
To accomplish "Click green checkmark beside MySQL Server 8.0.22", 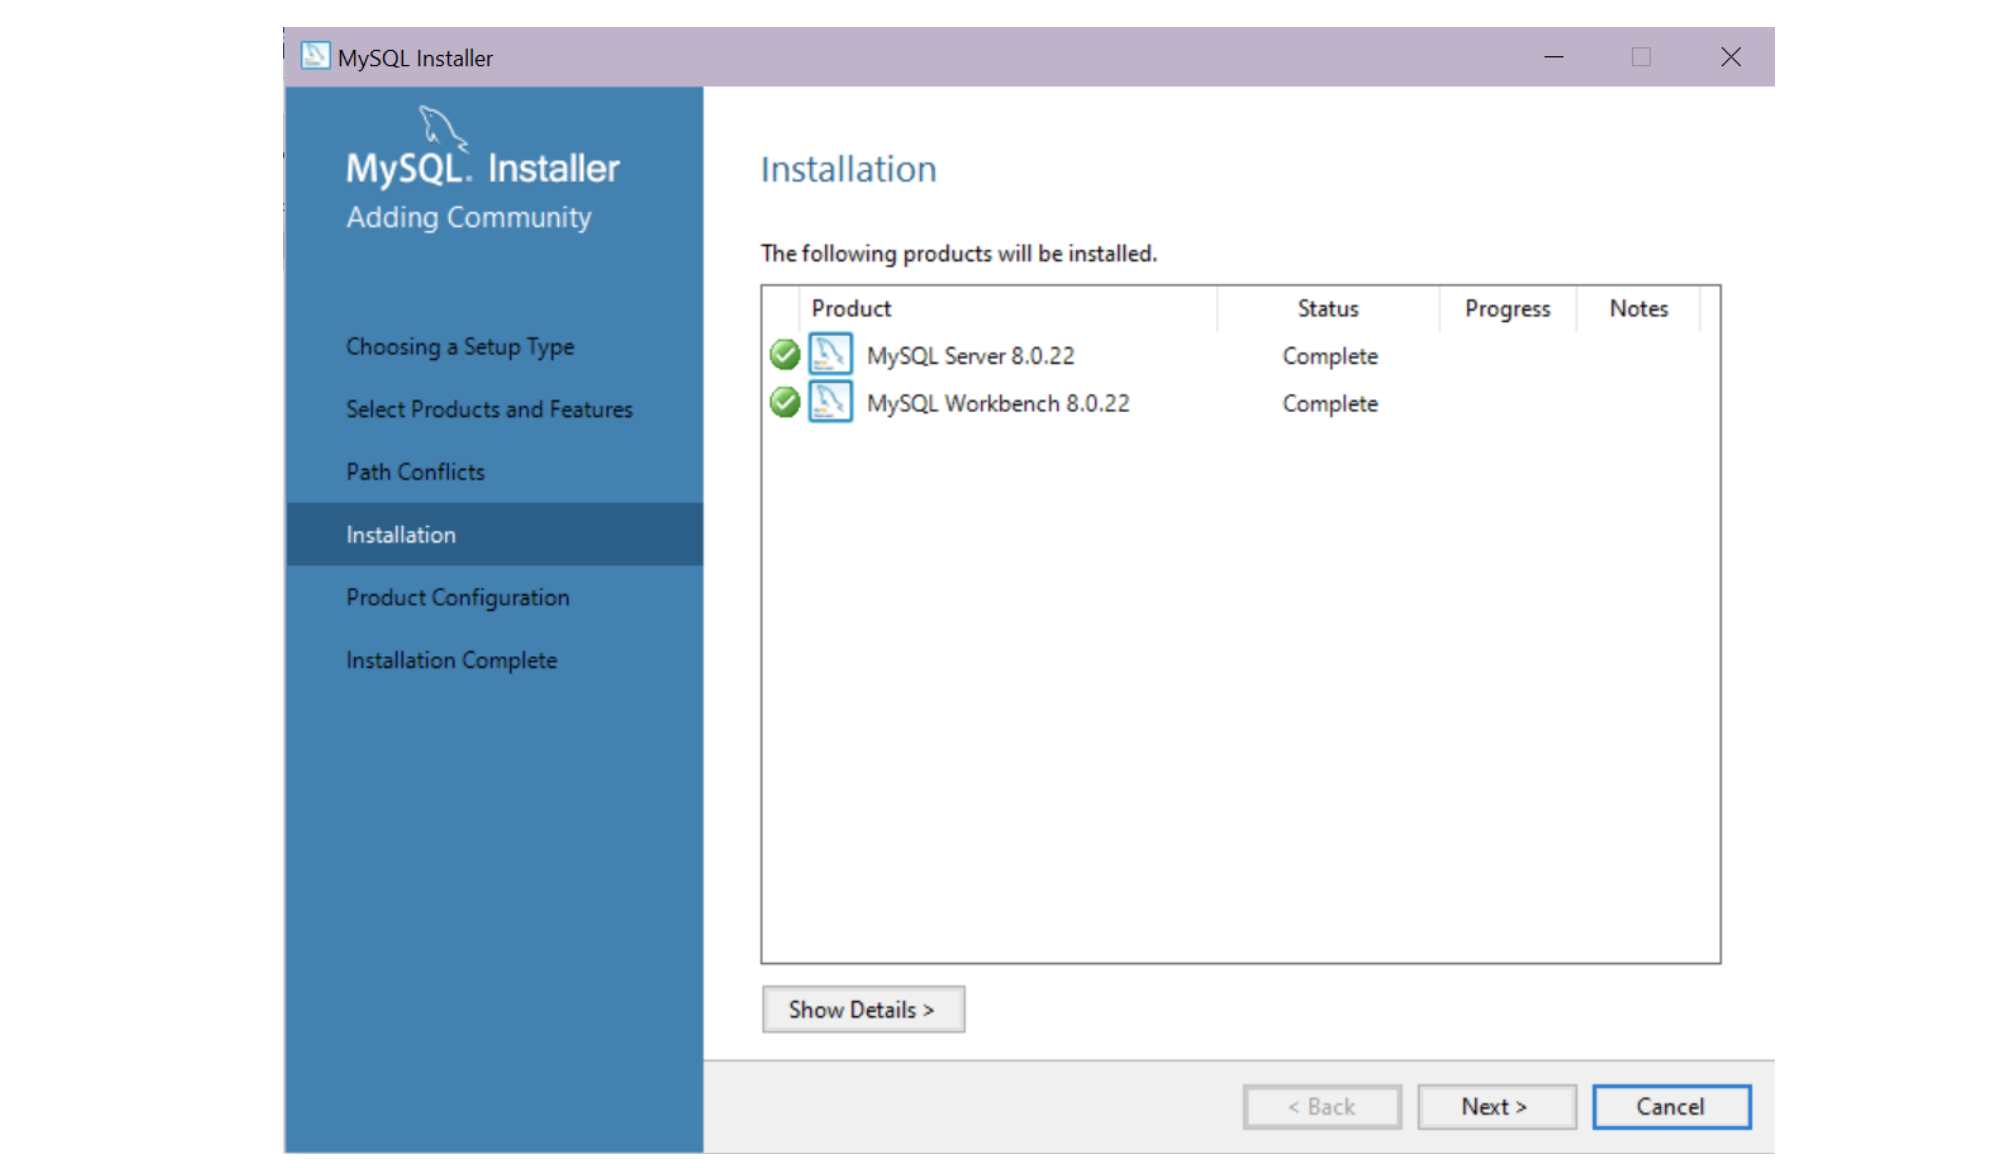I will [785, 355].
